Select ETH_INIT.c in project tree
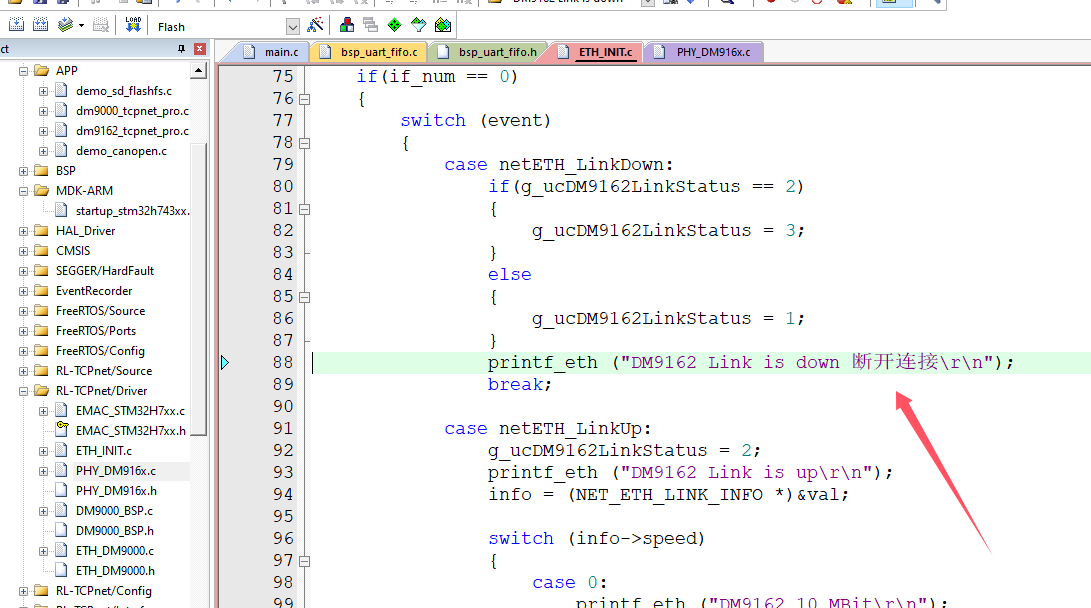This screenshot has height=608, width=1091. (x=104, y=451)
